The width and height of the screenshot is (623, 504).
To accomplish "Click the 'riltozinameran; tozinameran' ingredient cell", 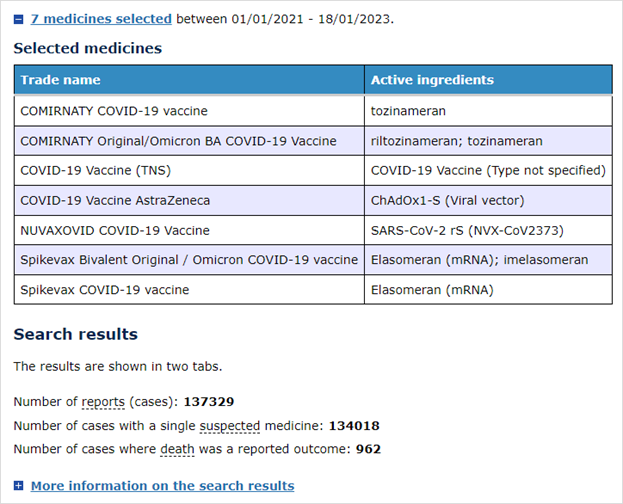I will (456, 141).
